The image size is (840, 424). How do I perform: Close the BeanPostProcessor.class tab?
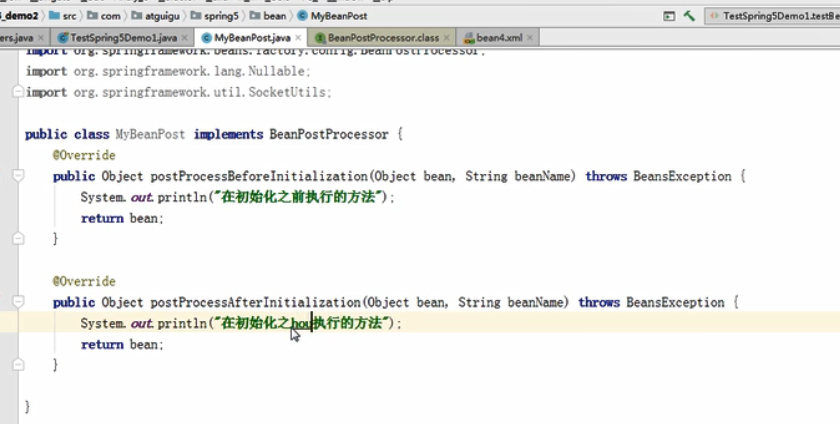point(446,38)
